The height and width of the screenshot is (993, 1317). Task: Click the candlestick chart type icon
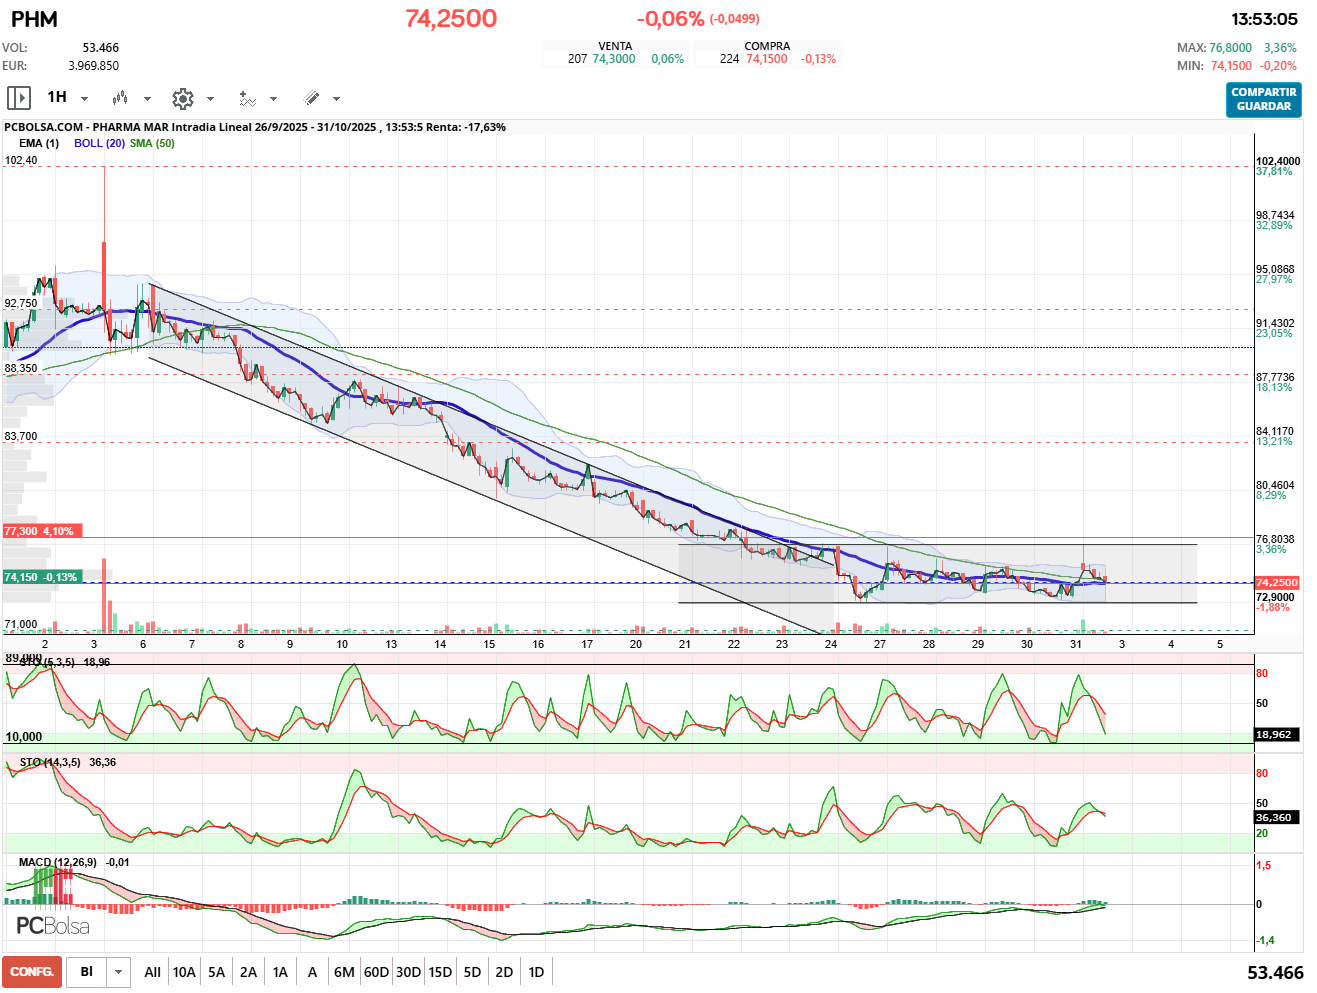click(120, 98)
